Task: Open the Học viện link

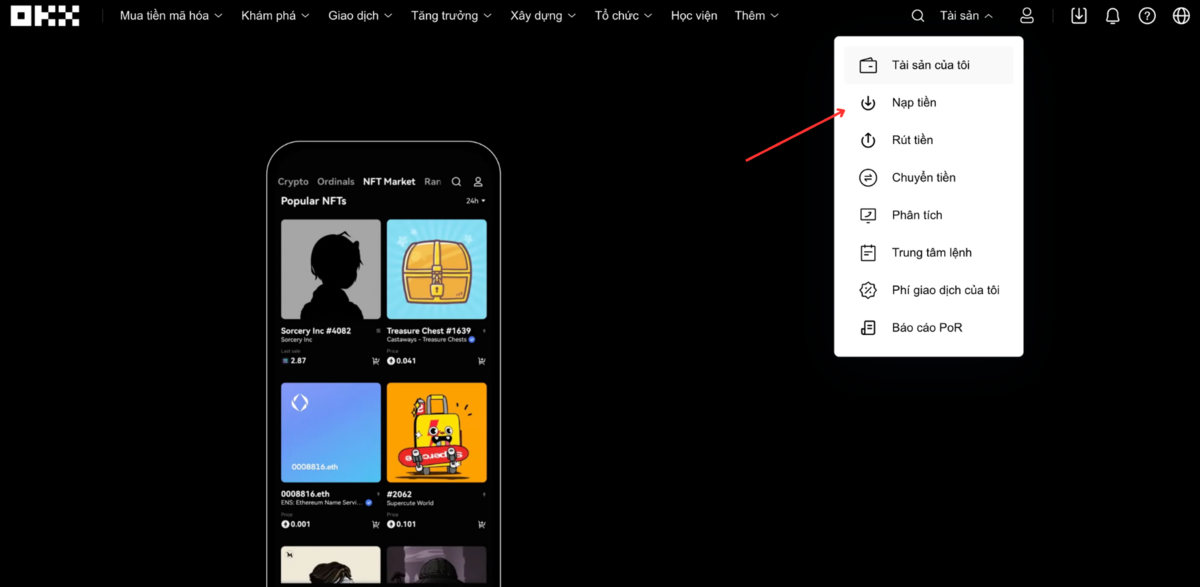Action: point(694,16)
